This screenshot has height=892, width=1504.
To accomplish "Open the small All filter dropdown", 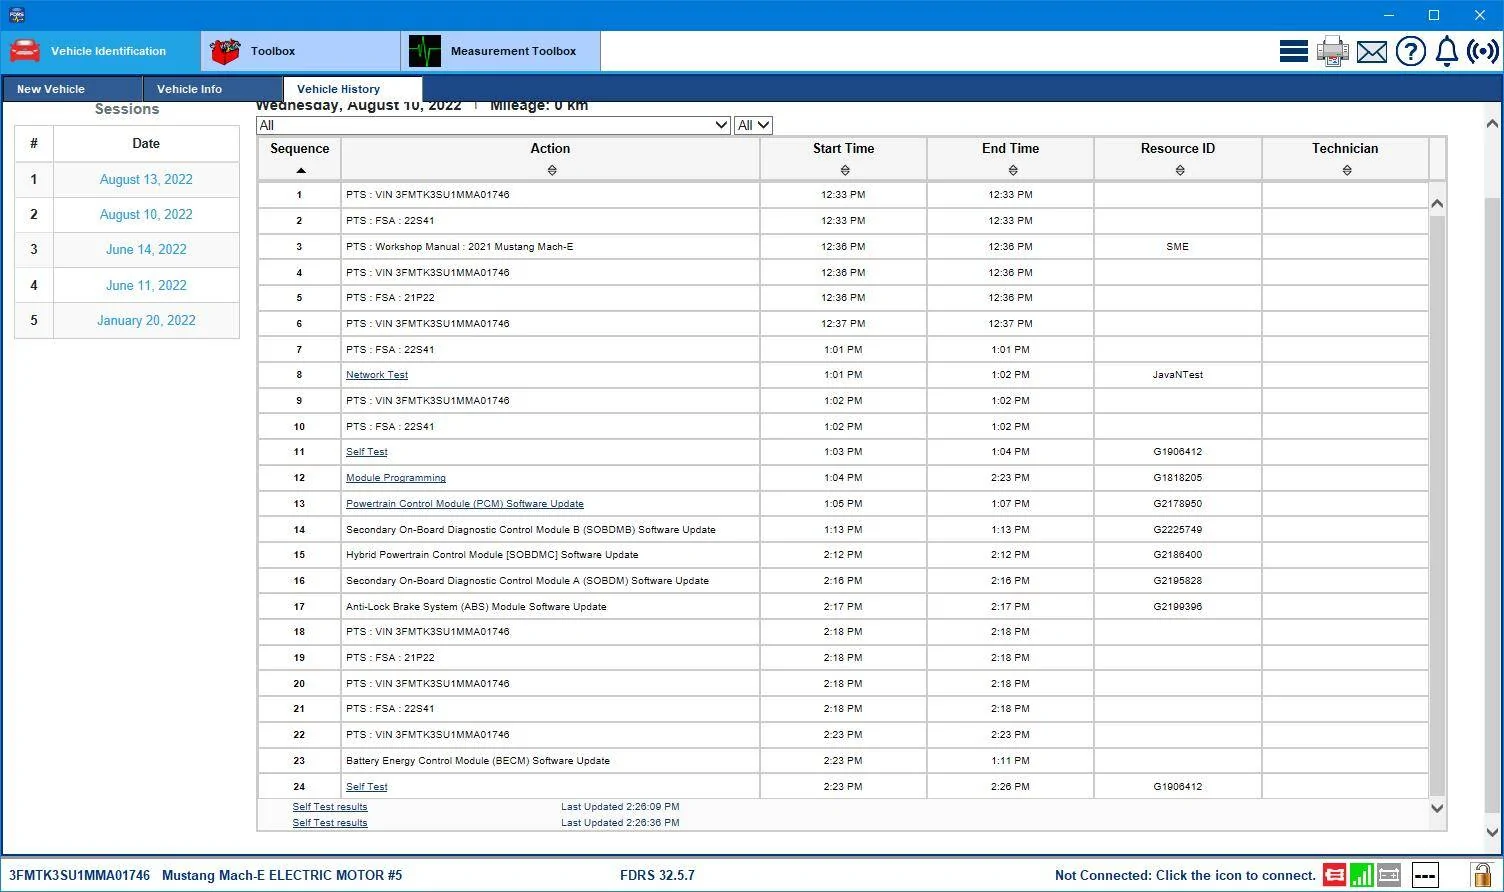I will tap(753, 125).
